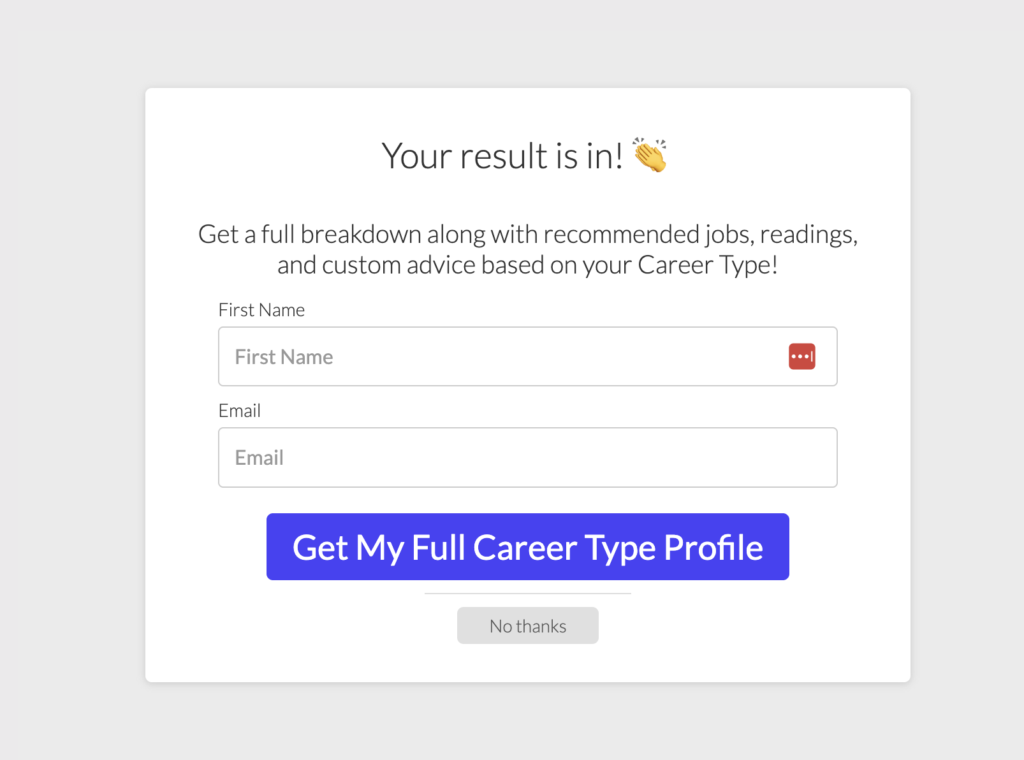This screenshot has height=760, width=1024.
Task: Click the gray "Email" placeholder text
Action: pyautogui.click(x=259, y=458)
